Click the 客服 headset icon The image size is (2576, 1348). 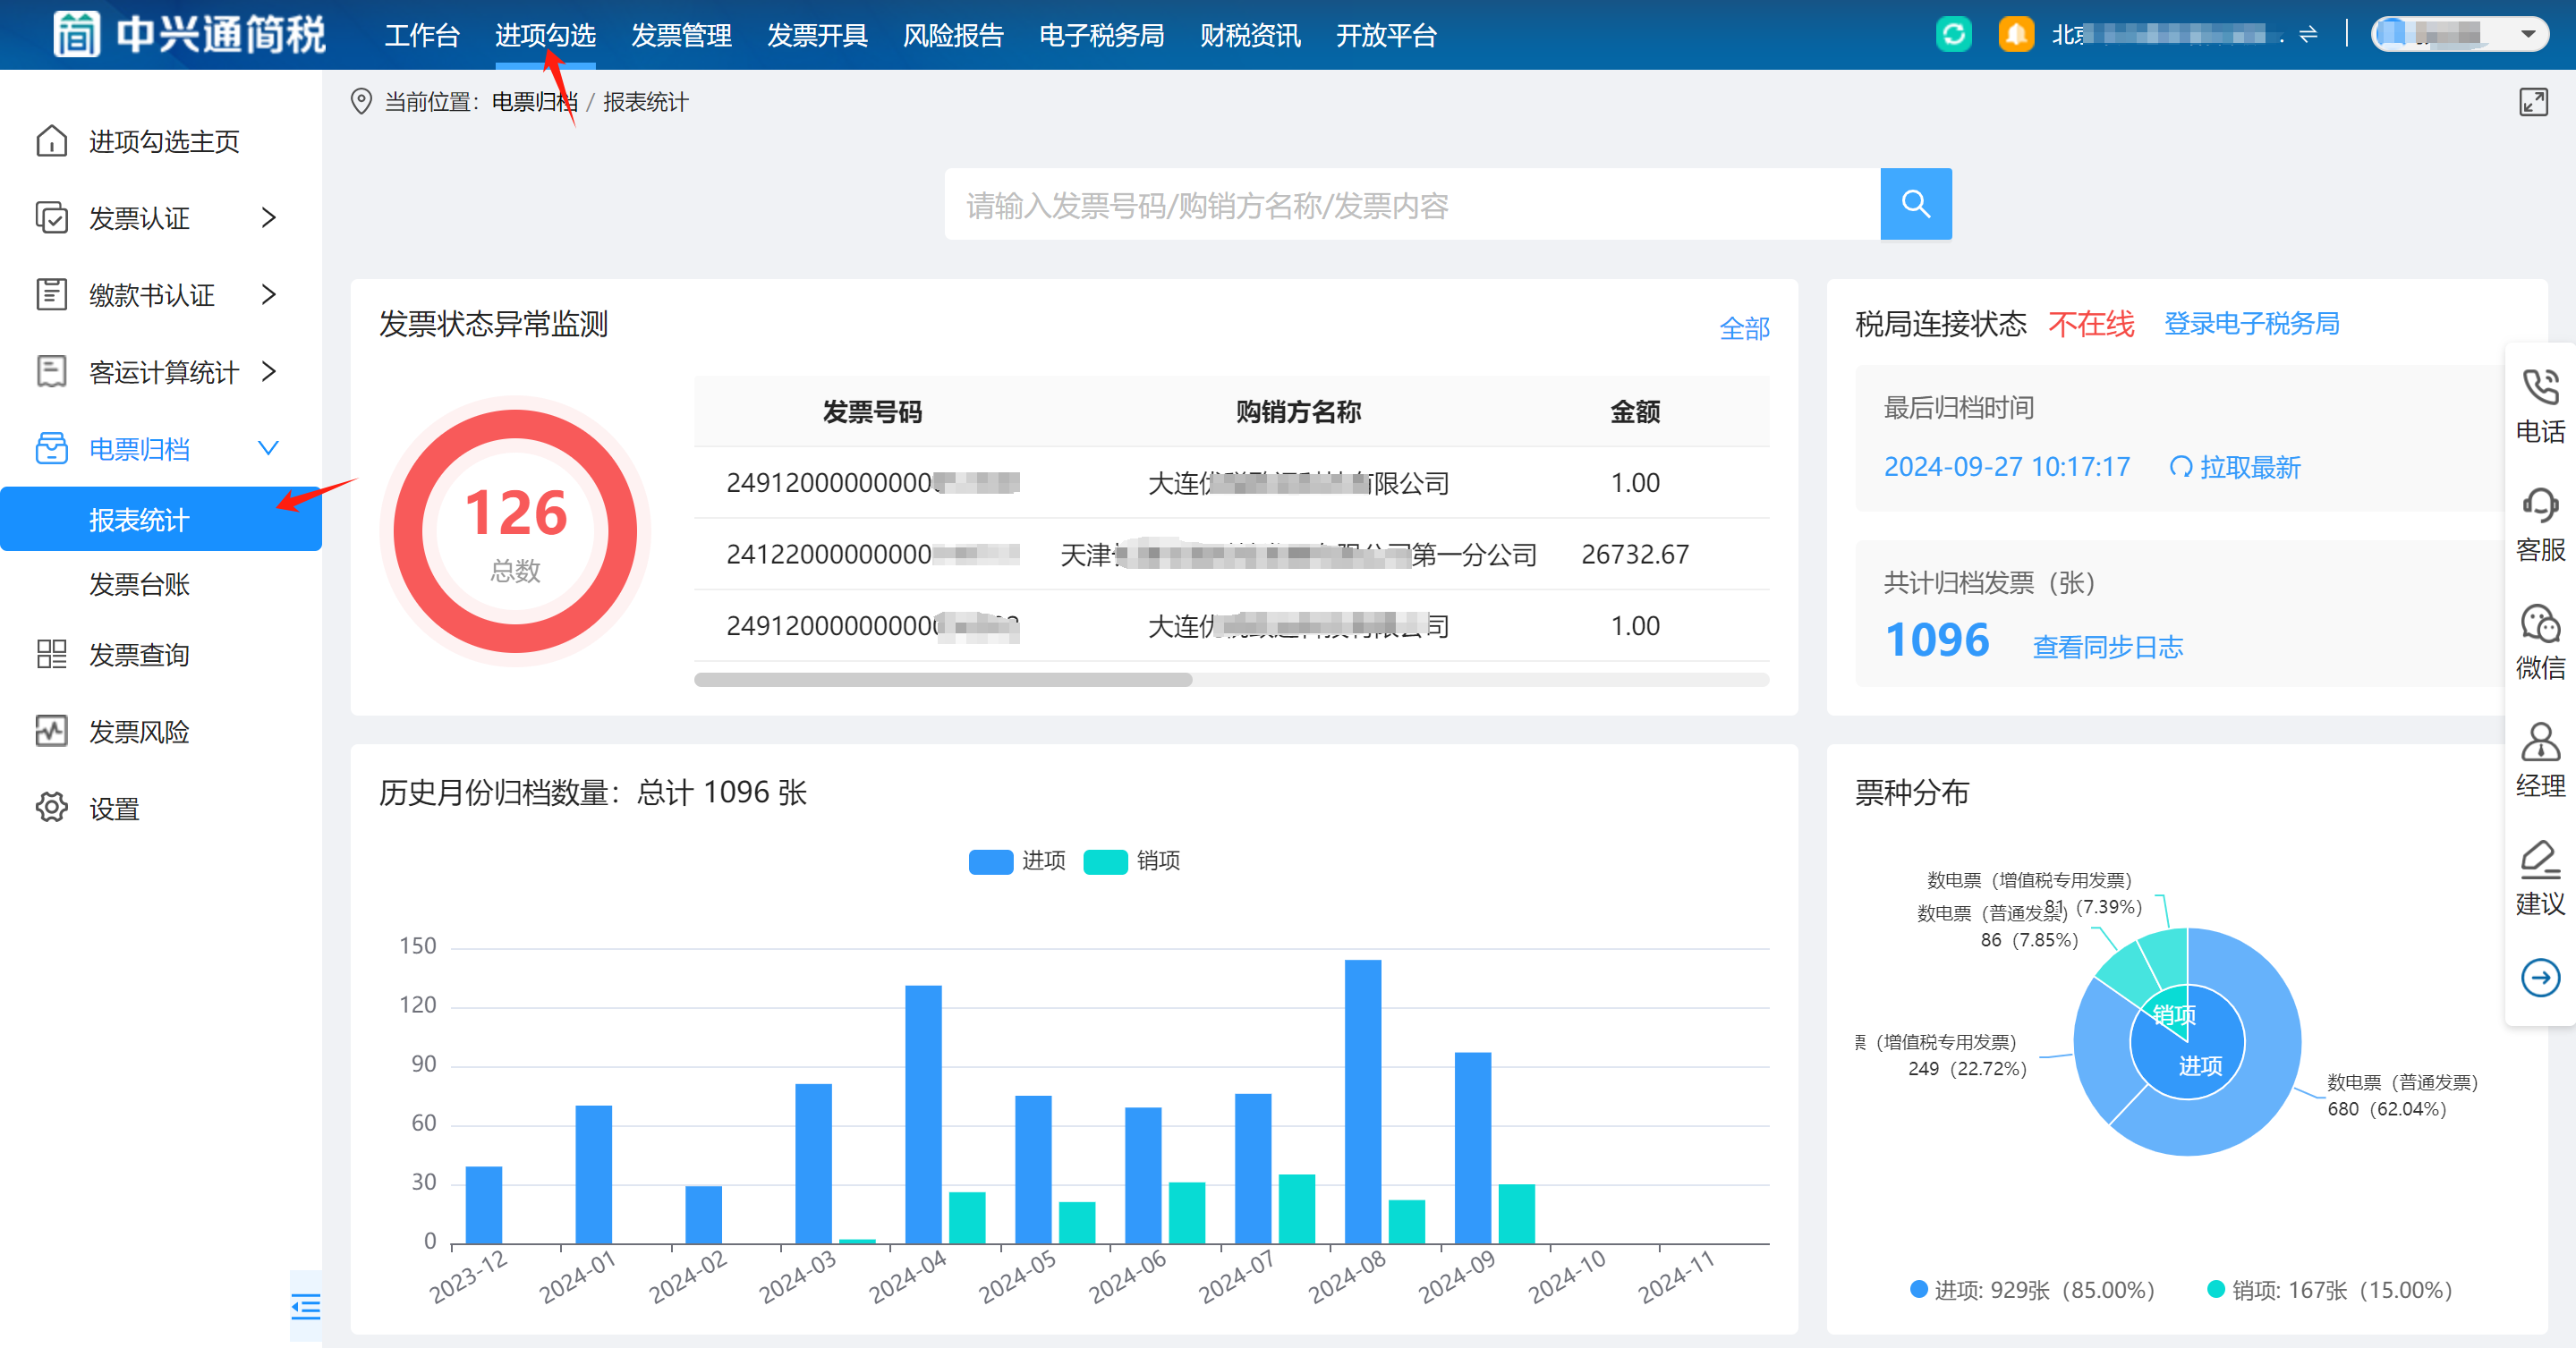point(2540,505)
